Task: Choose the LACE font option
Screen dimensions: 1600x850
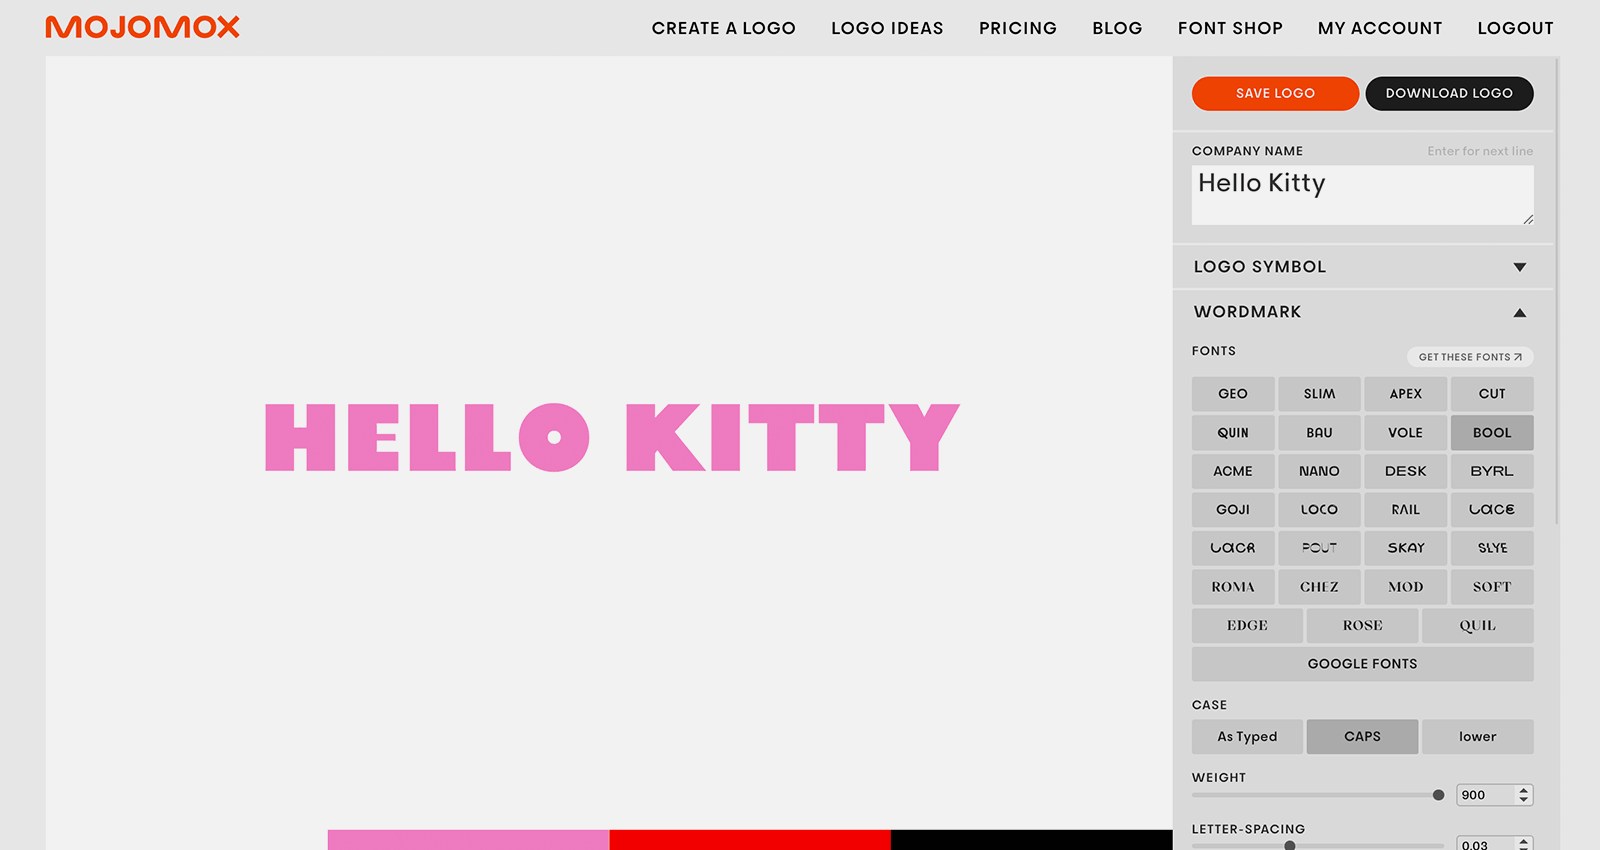Action: (x=1492, y=510)
